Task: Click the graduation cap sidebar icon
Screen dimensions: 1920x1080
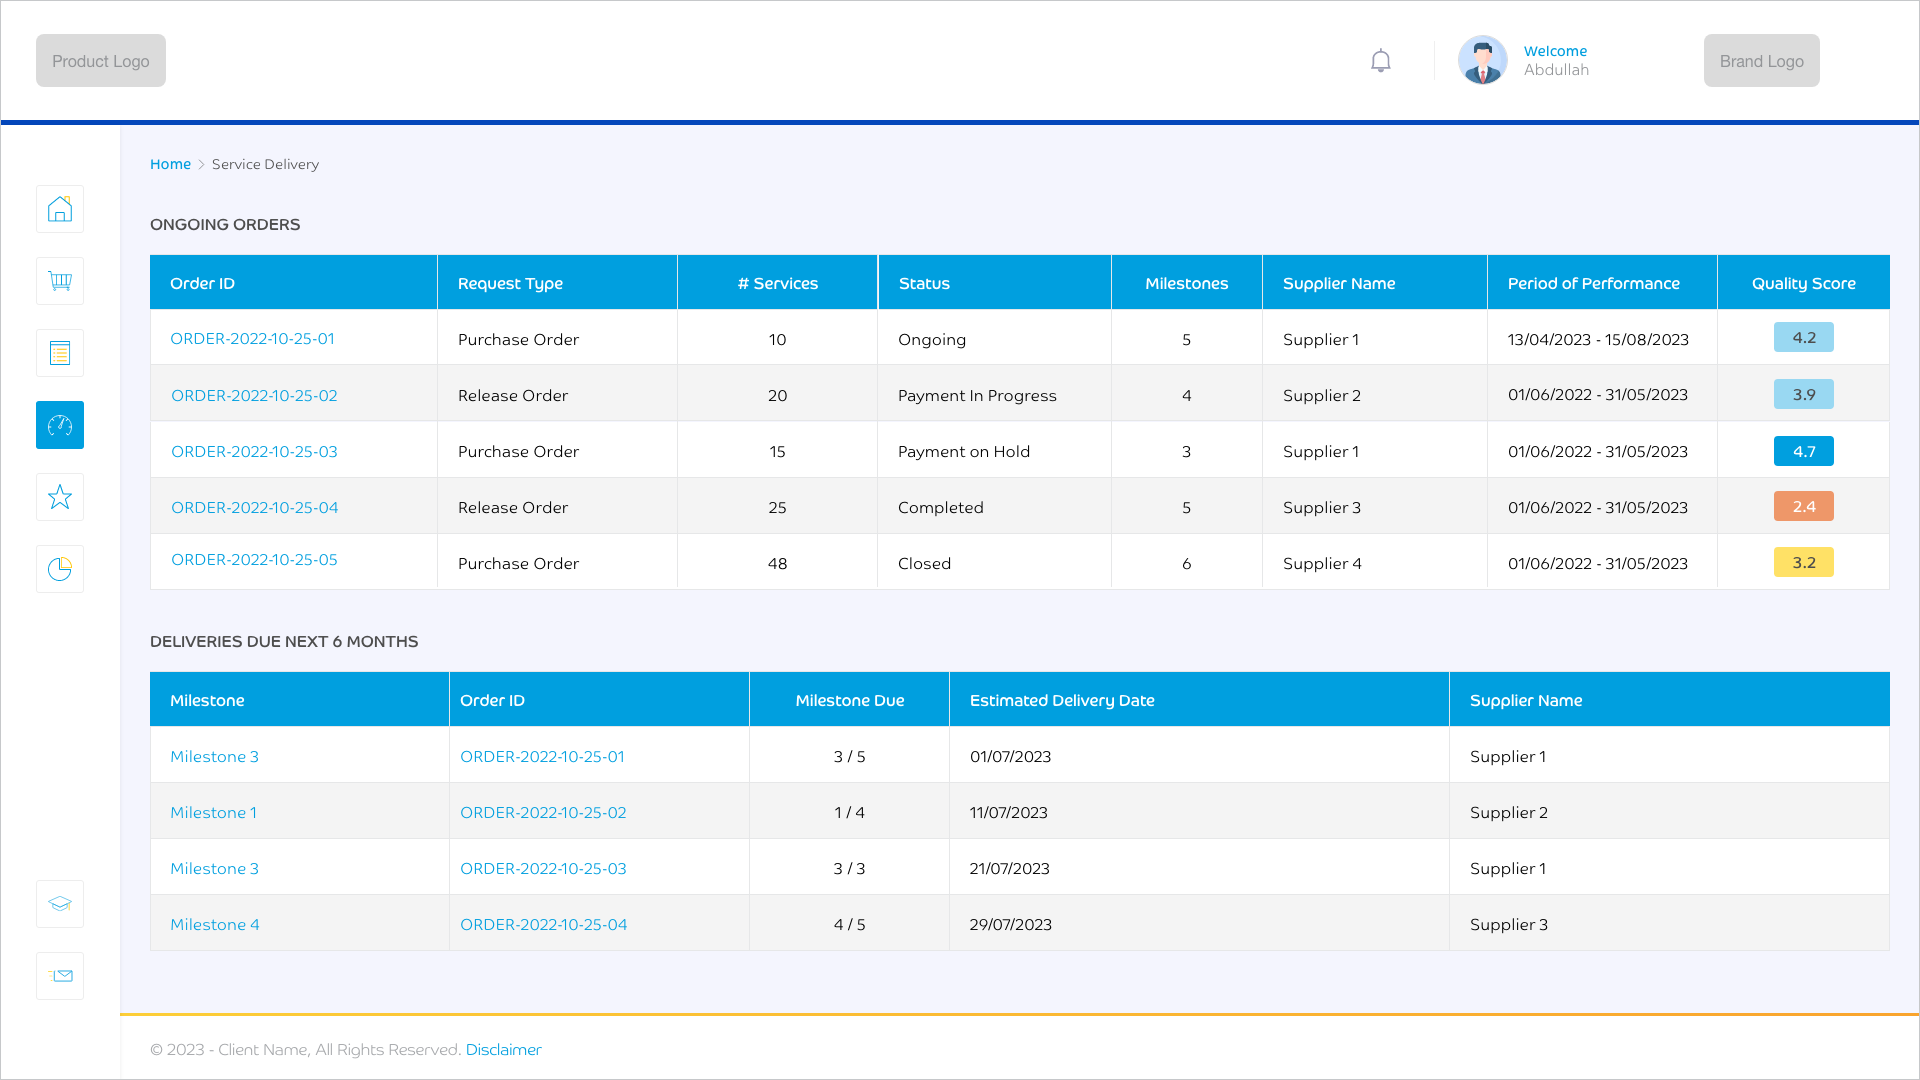Action: click(x=60, y=904)
